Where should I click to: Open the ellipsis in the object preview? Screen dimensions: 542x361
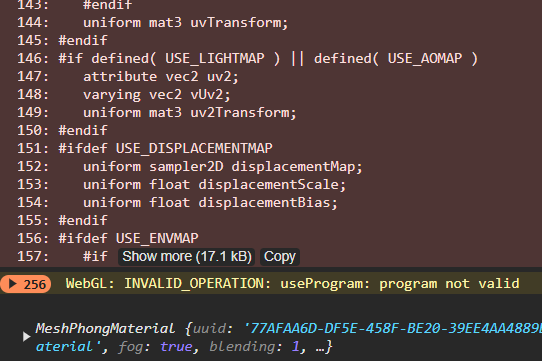tap(320, 347)
